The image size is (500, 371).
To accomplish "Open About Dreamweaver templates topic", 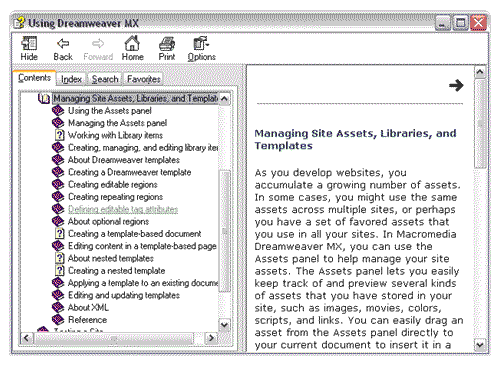I will click(124, 160).
